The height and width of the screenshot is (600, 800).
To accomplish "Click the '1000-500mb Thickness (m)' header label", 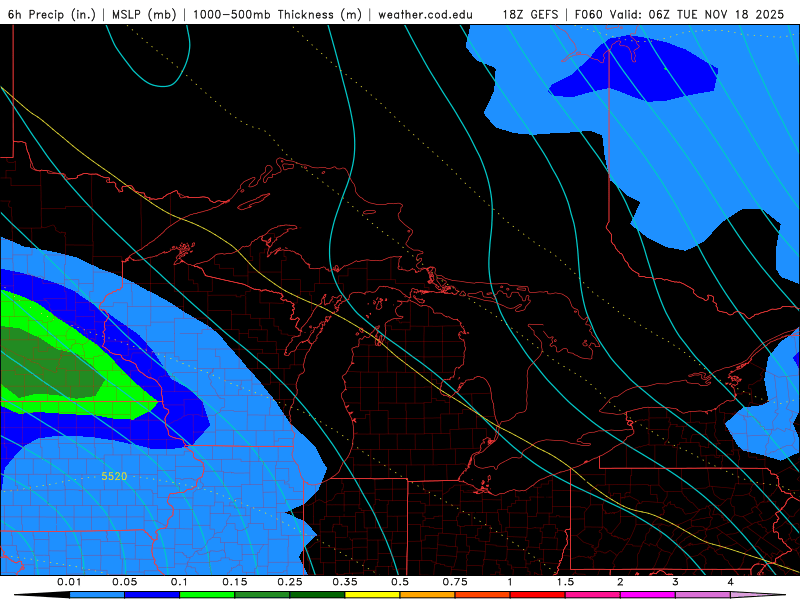I will tap(277, 14).
